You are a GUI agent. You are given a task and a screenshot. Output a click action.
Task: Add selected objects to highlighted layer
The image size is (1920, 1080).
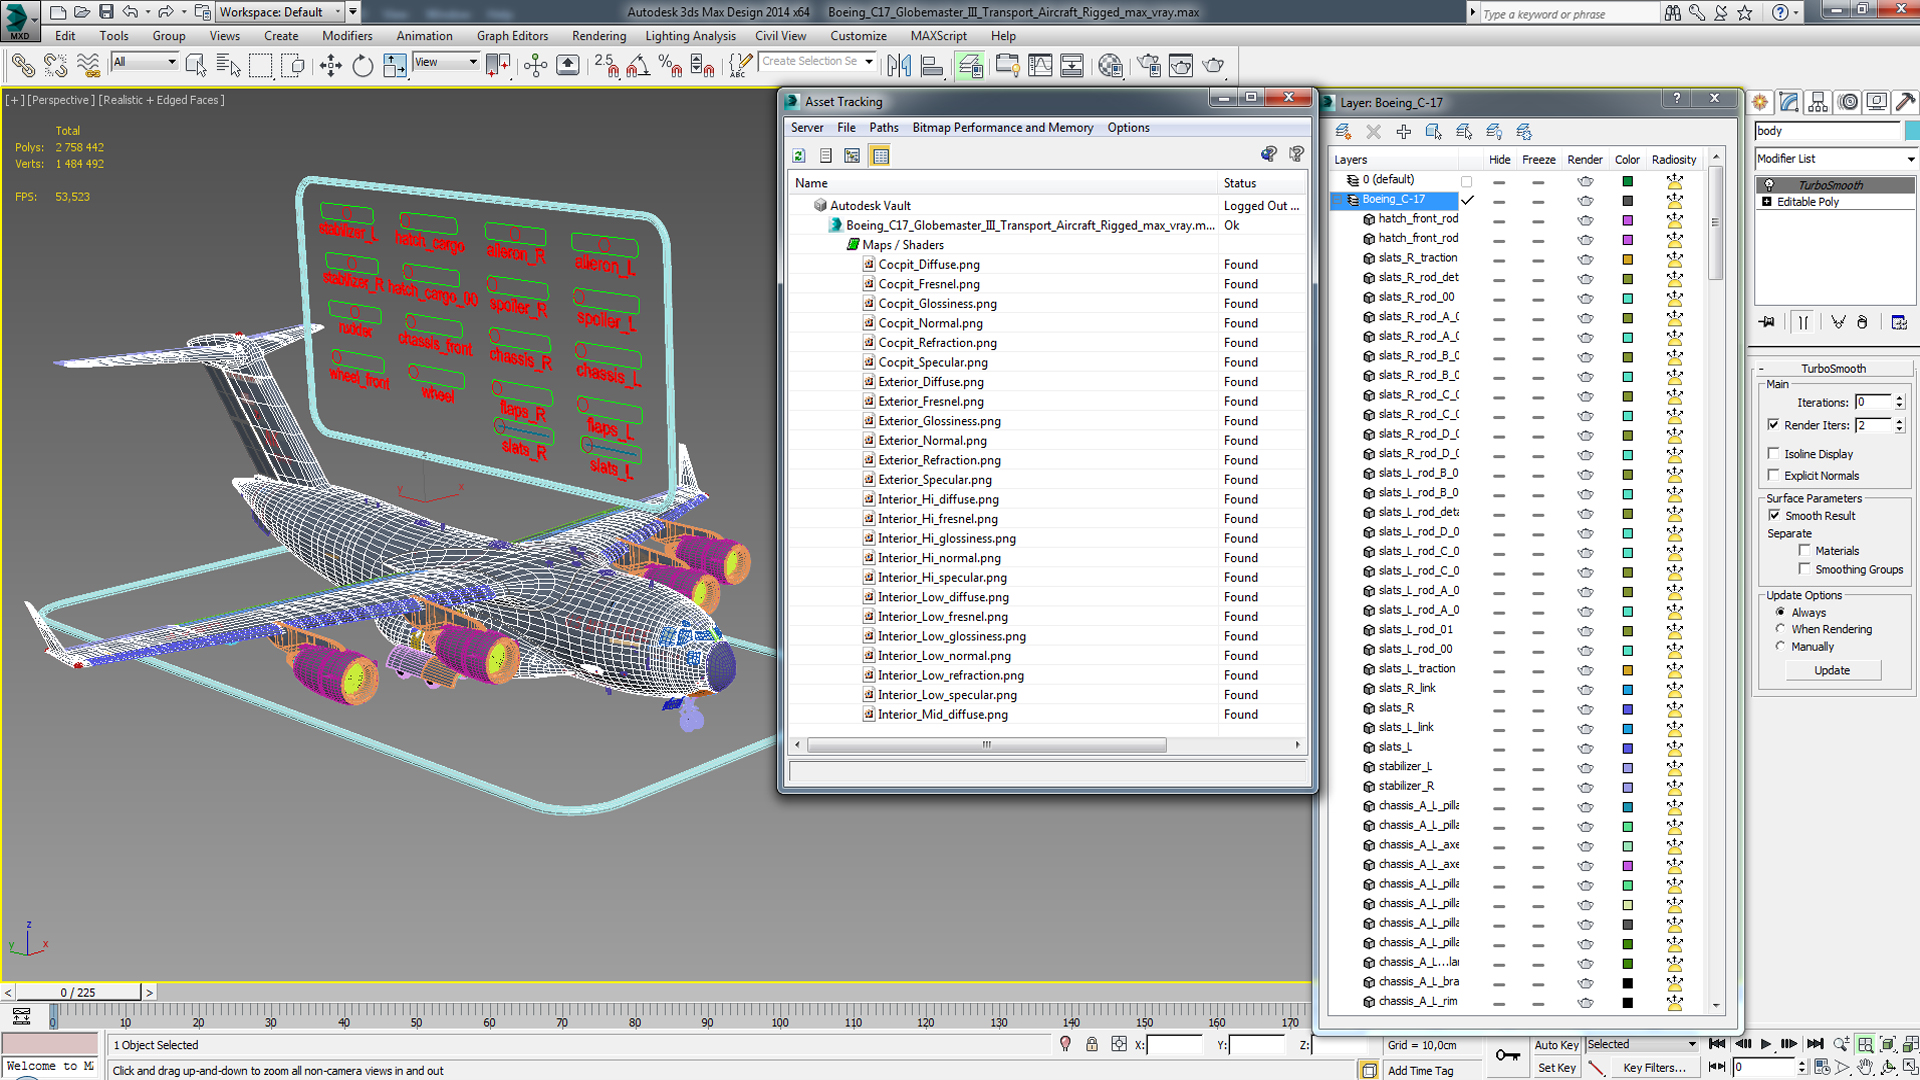(x=1403, y=132)
